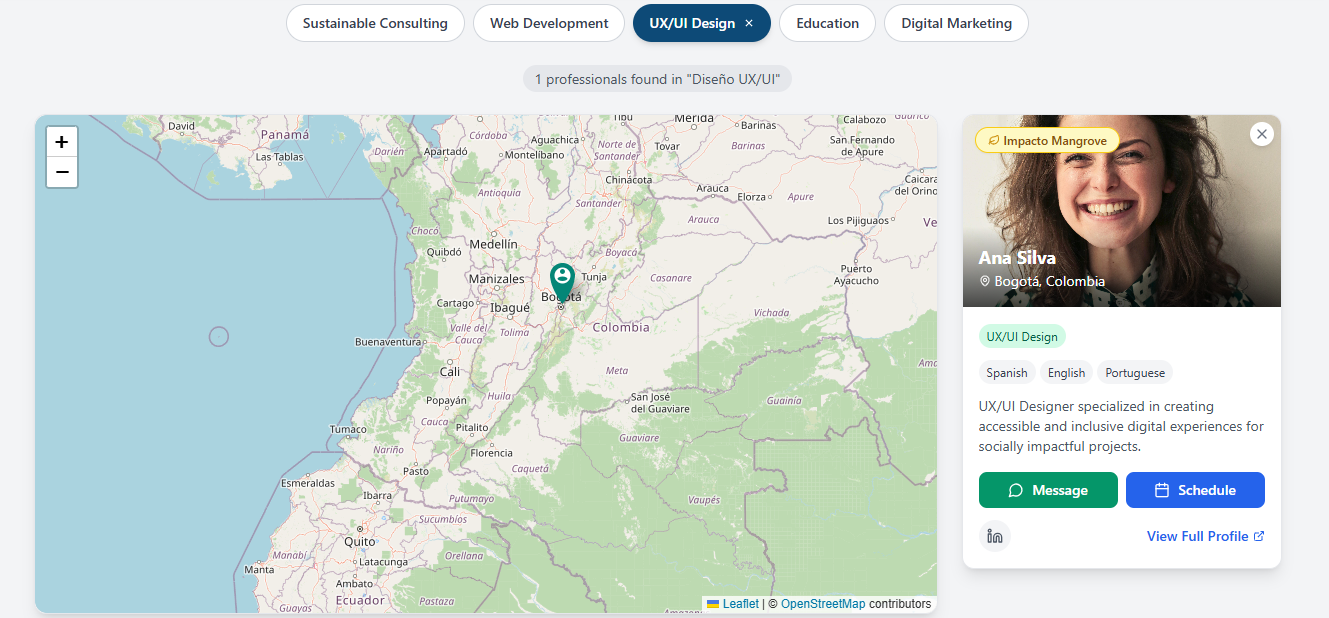Click the professionals found results label
The image size is (1329, 618).
tap(657, 79)
